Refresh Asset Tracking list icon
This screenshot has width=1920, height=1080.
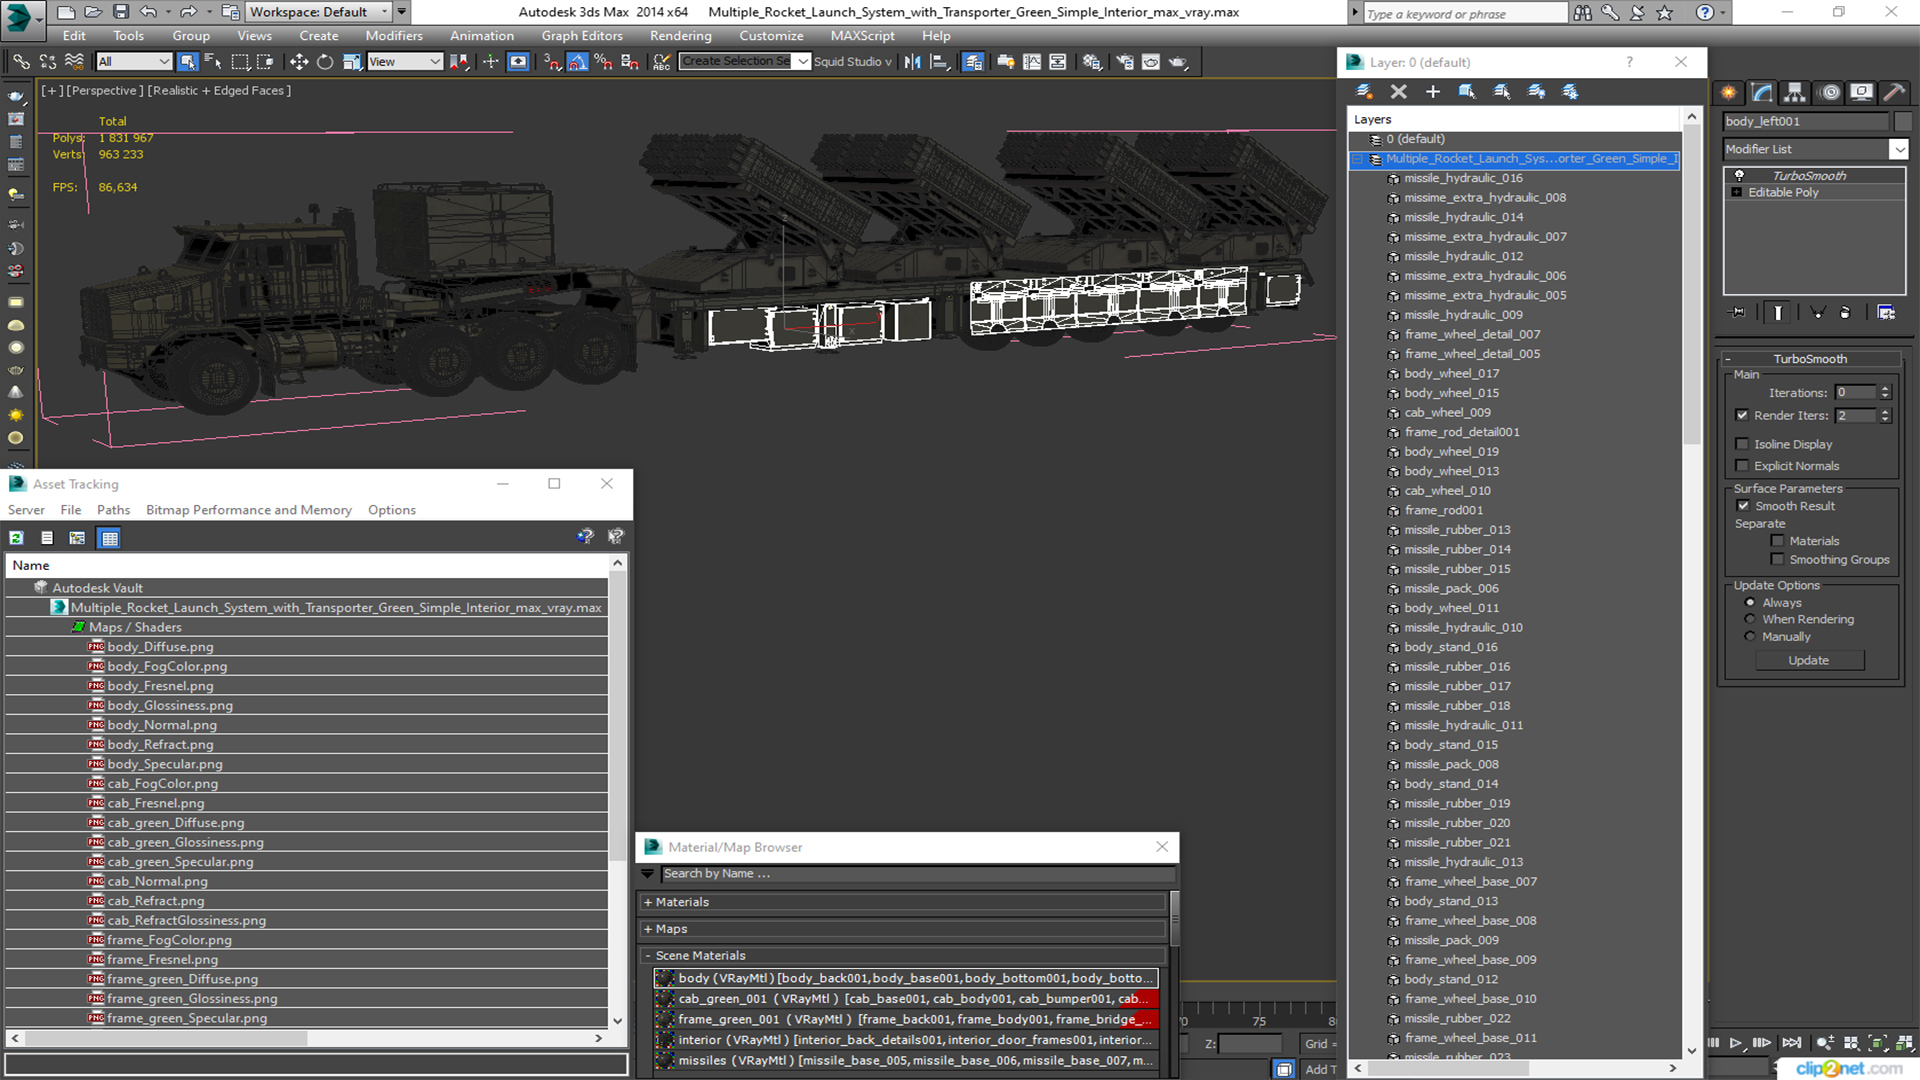pyautogui.click(x=17, y=538)
